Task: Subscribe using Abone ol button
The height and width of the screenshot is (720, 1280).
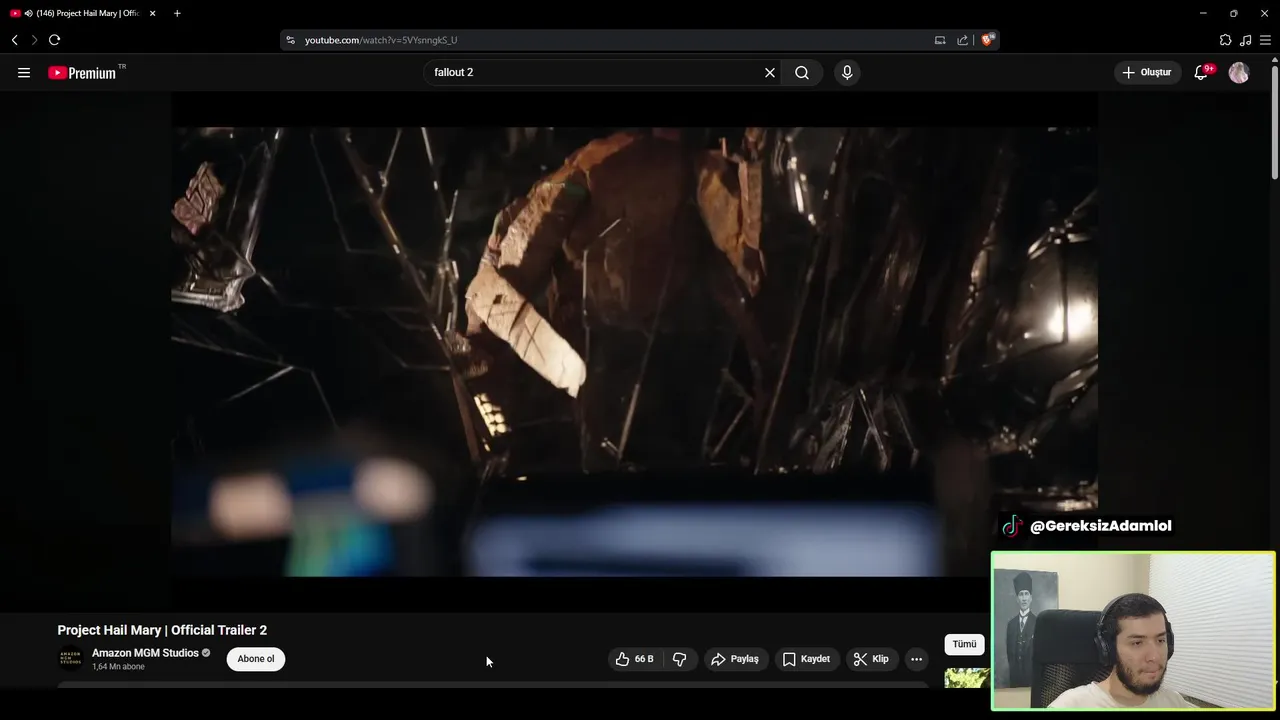Action: pyautogui.click(x=256, y=659)
